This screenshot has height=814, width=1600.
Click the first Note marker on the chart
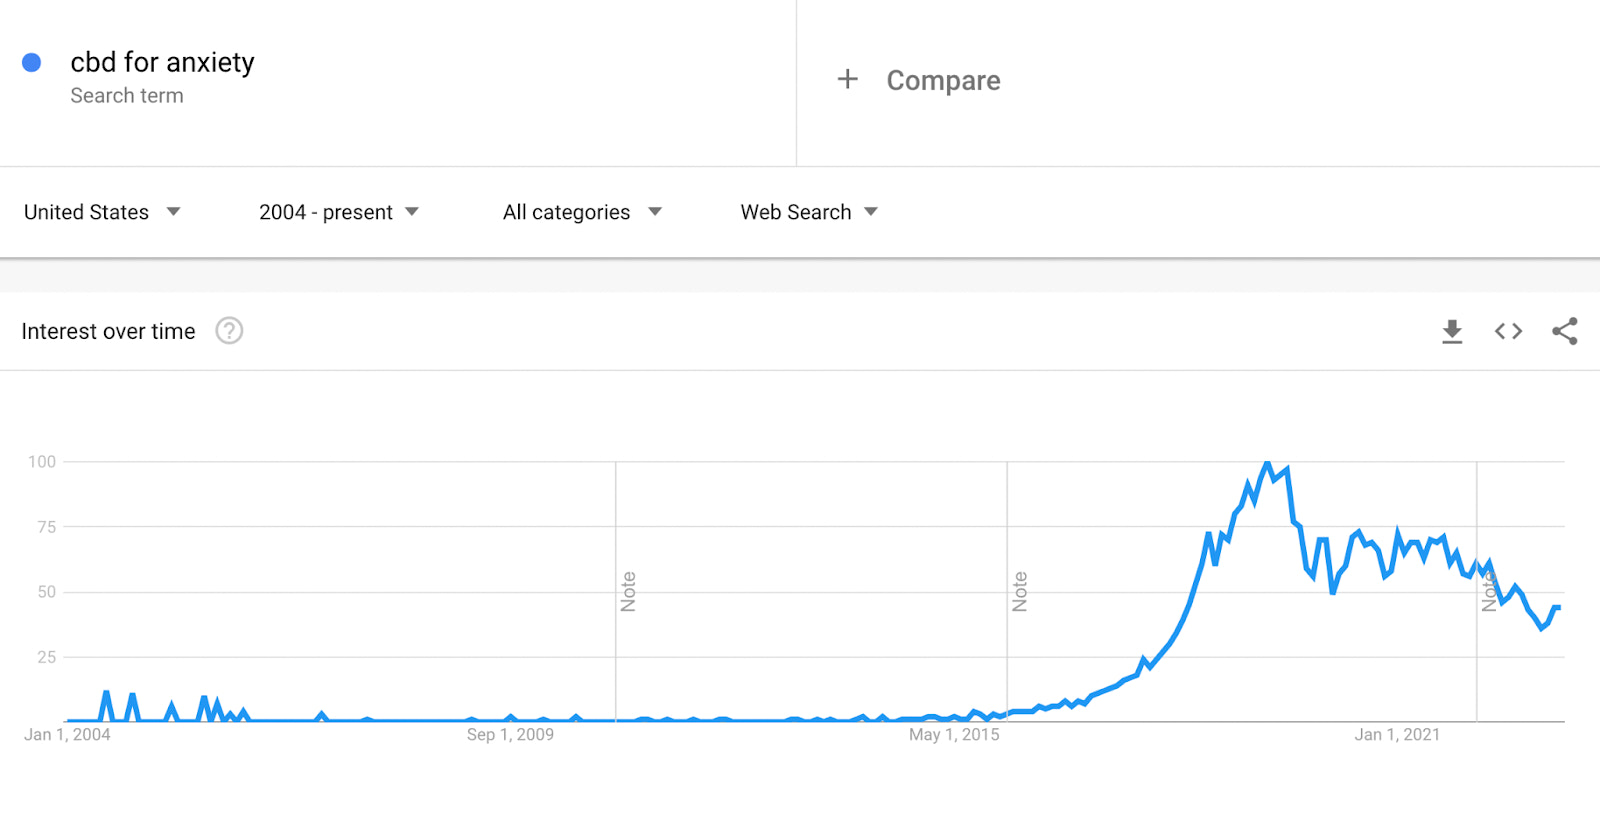627,589
